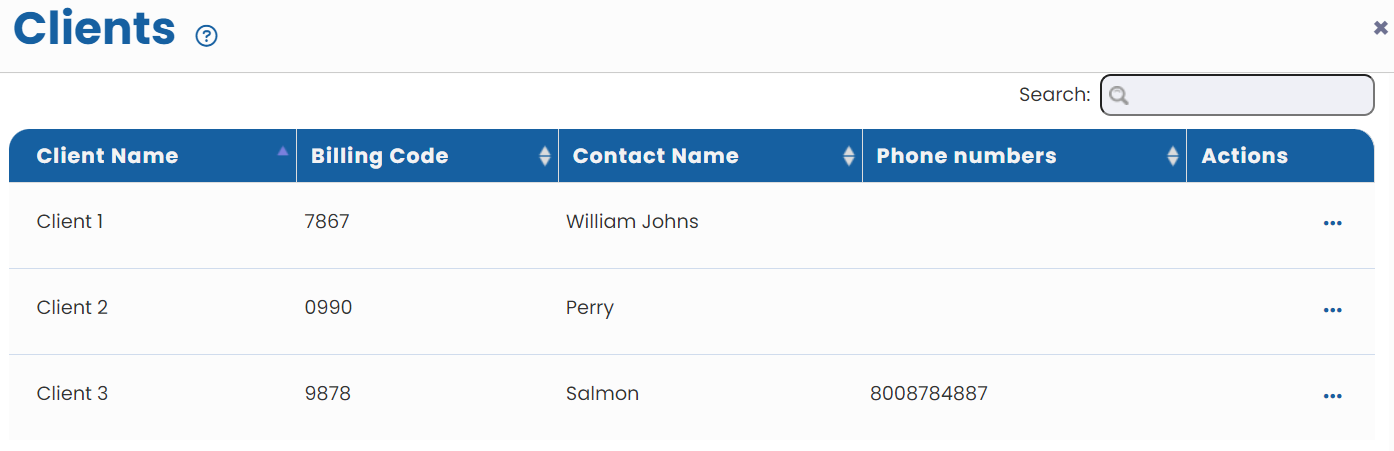Open actions menu for Client 3
Screen dimensions: 1394x451
point(1332,396)
